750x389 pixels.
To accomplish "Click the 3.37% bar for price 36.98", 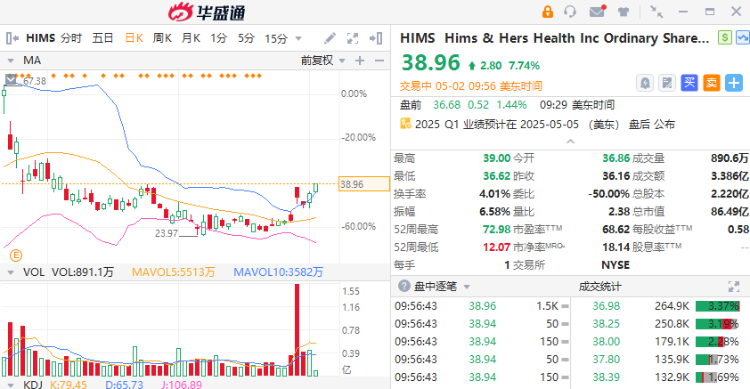I will click(717, 306).
